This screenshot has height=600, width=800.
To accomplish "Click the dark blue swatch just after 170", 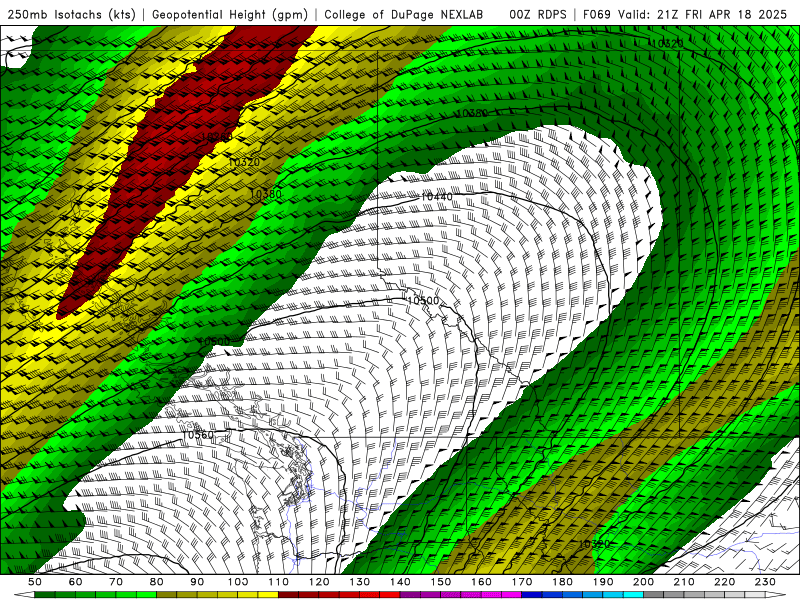I will 532,595.
